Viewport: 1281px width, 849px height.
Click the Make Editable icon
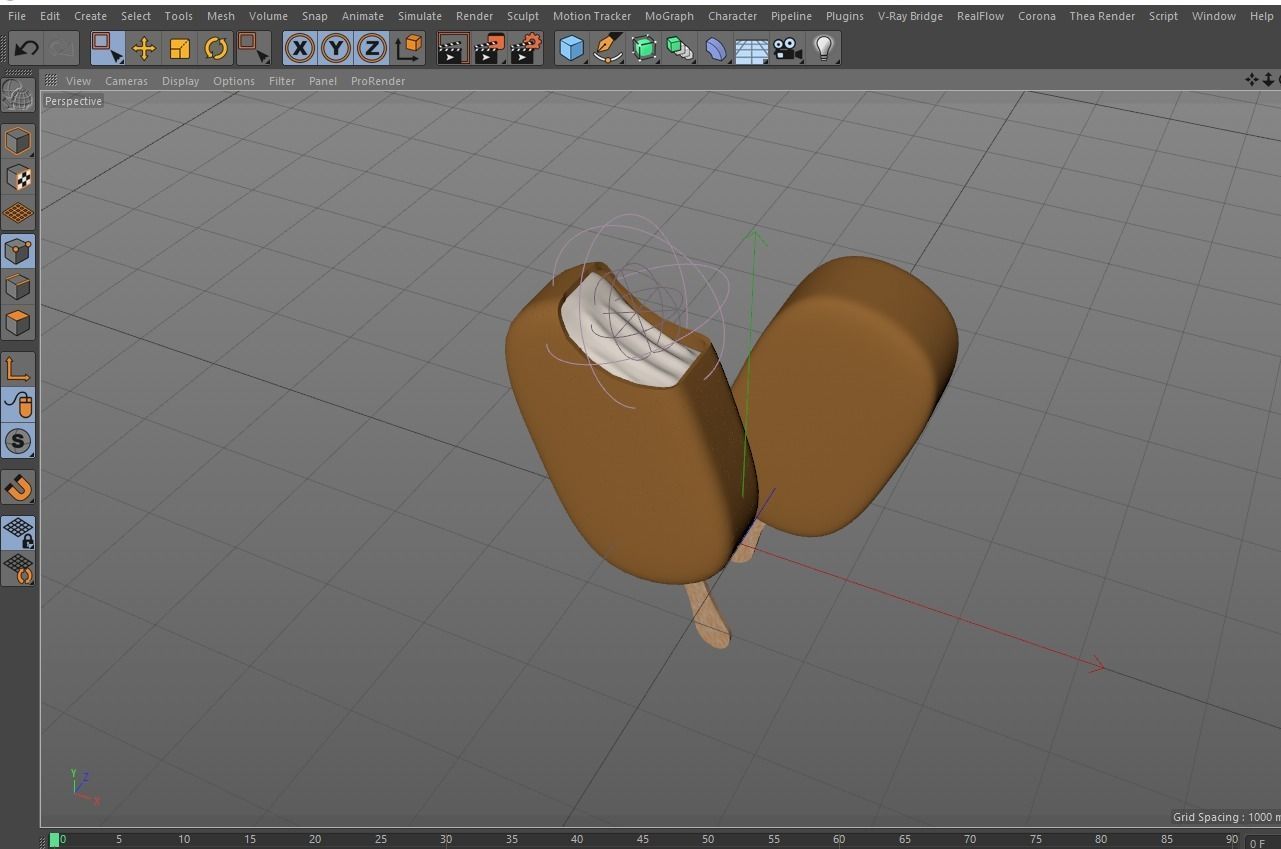(x=18, y=95)
